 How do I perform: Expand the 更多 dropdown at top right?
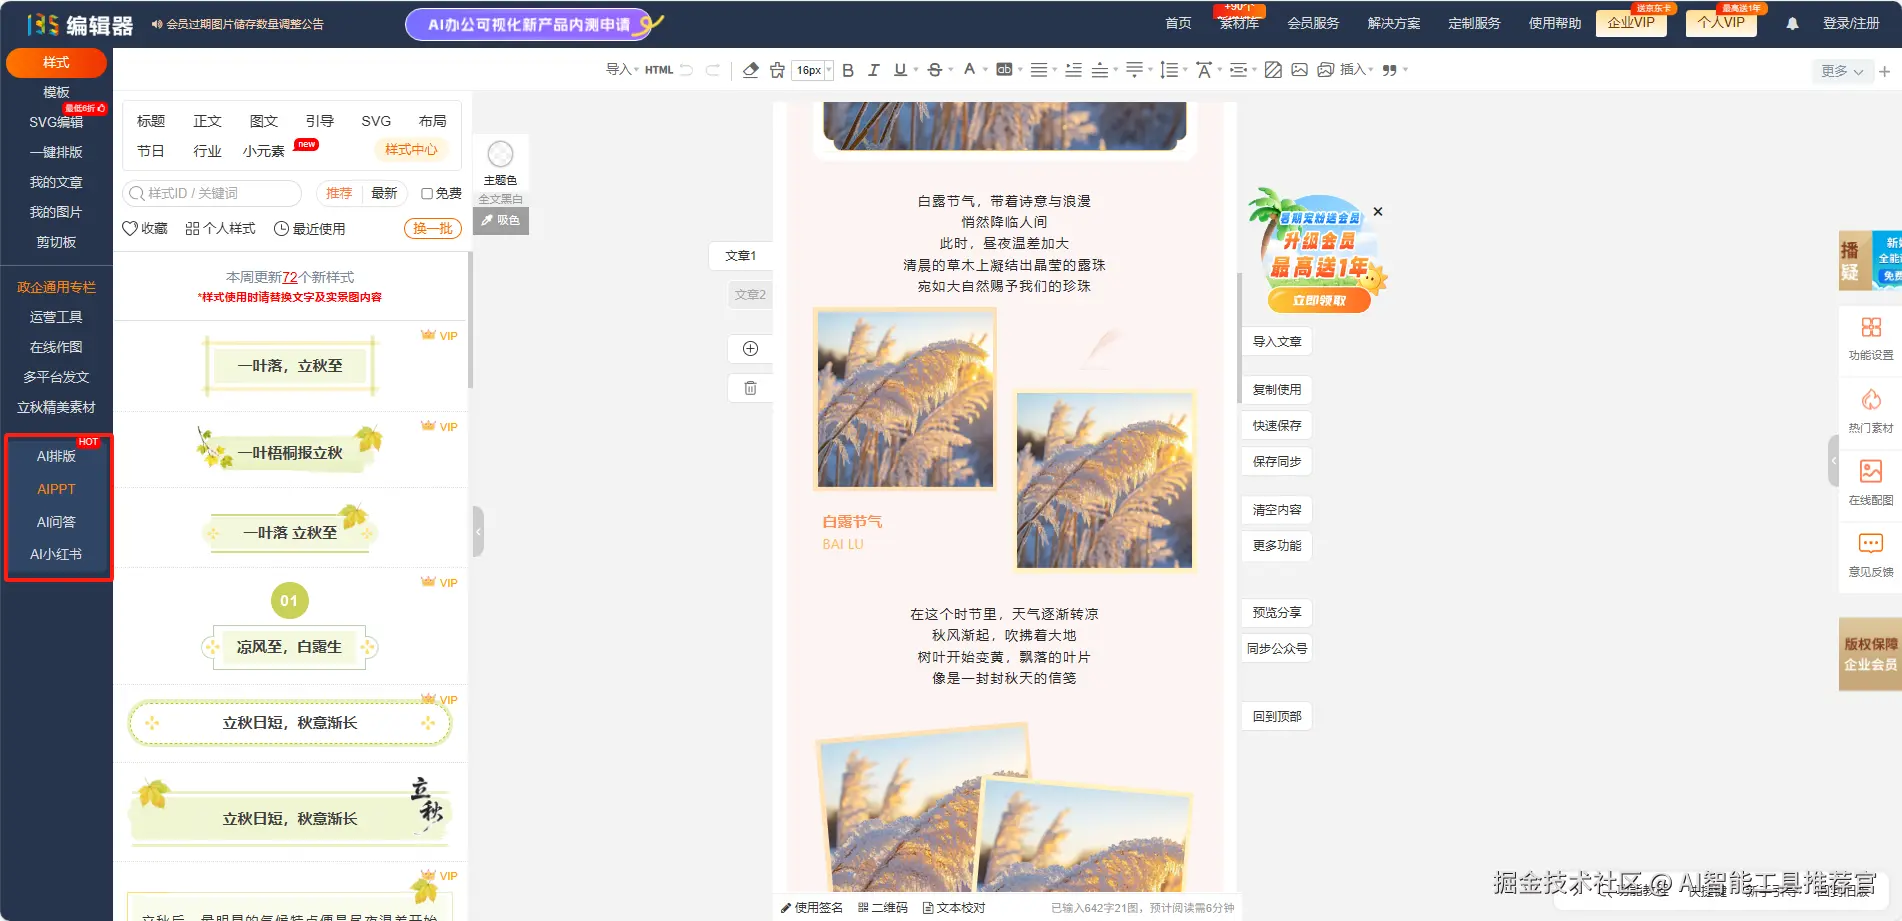(1839, 71)
